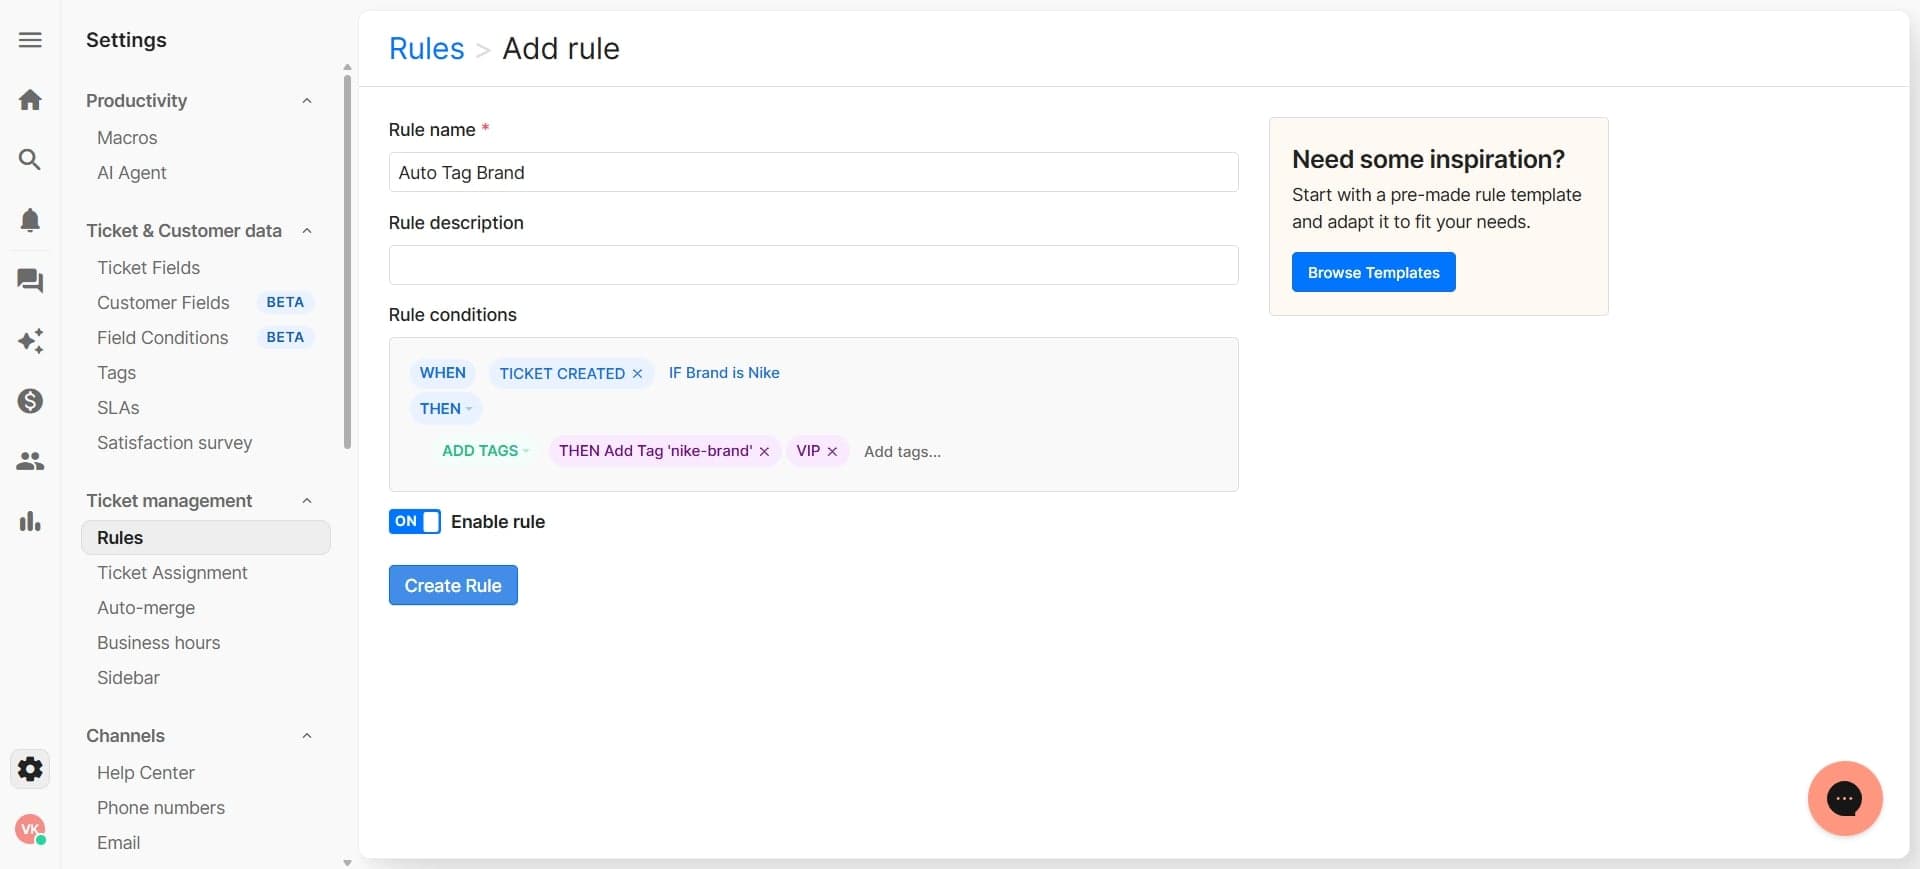Open the hamburger navigation menu

coord(30,40)
